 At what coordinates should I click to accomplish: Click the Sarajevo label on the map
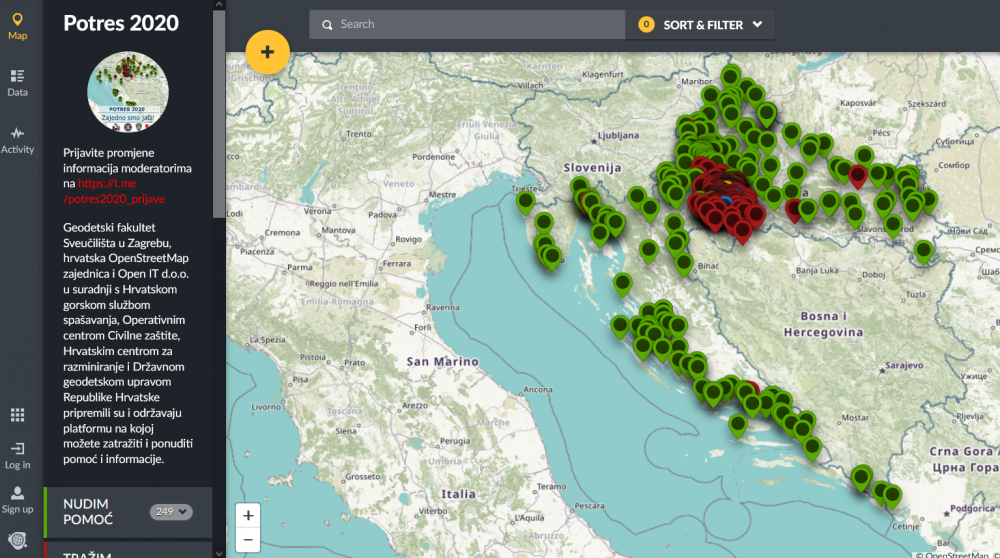(904, 365)
